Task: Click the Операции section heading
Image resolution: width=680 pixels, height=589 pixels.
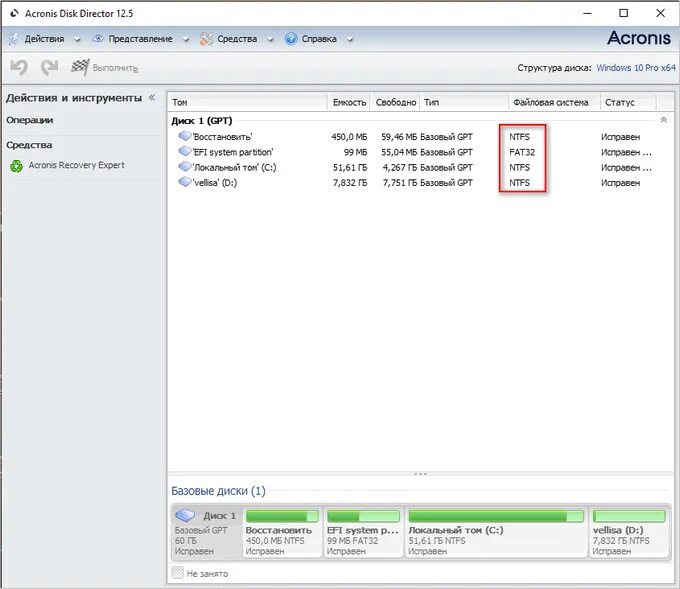Action: tap(29, 120)
